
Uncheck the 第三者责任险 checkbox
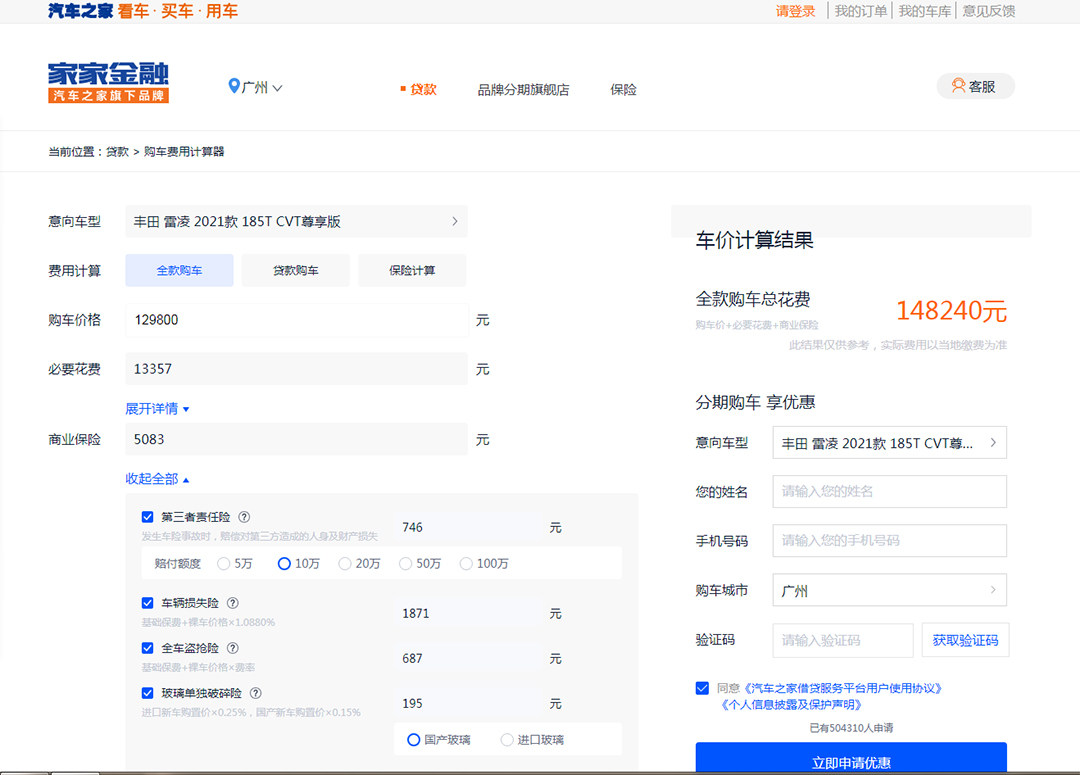[x=148, y=518]
